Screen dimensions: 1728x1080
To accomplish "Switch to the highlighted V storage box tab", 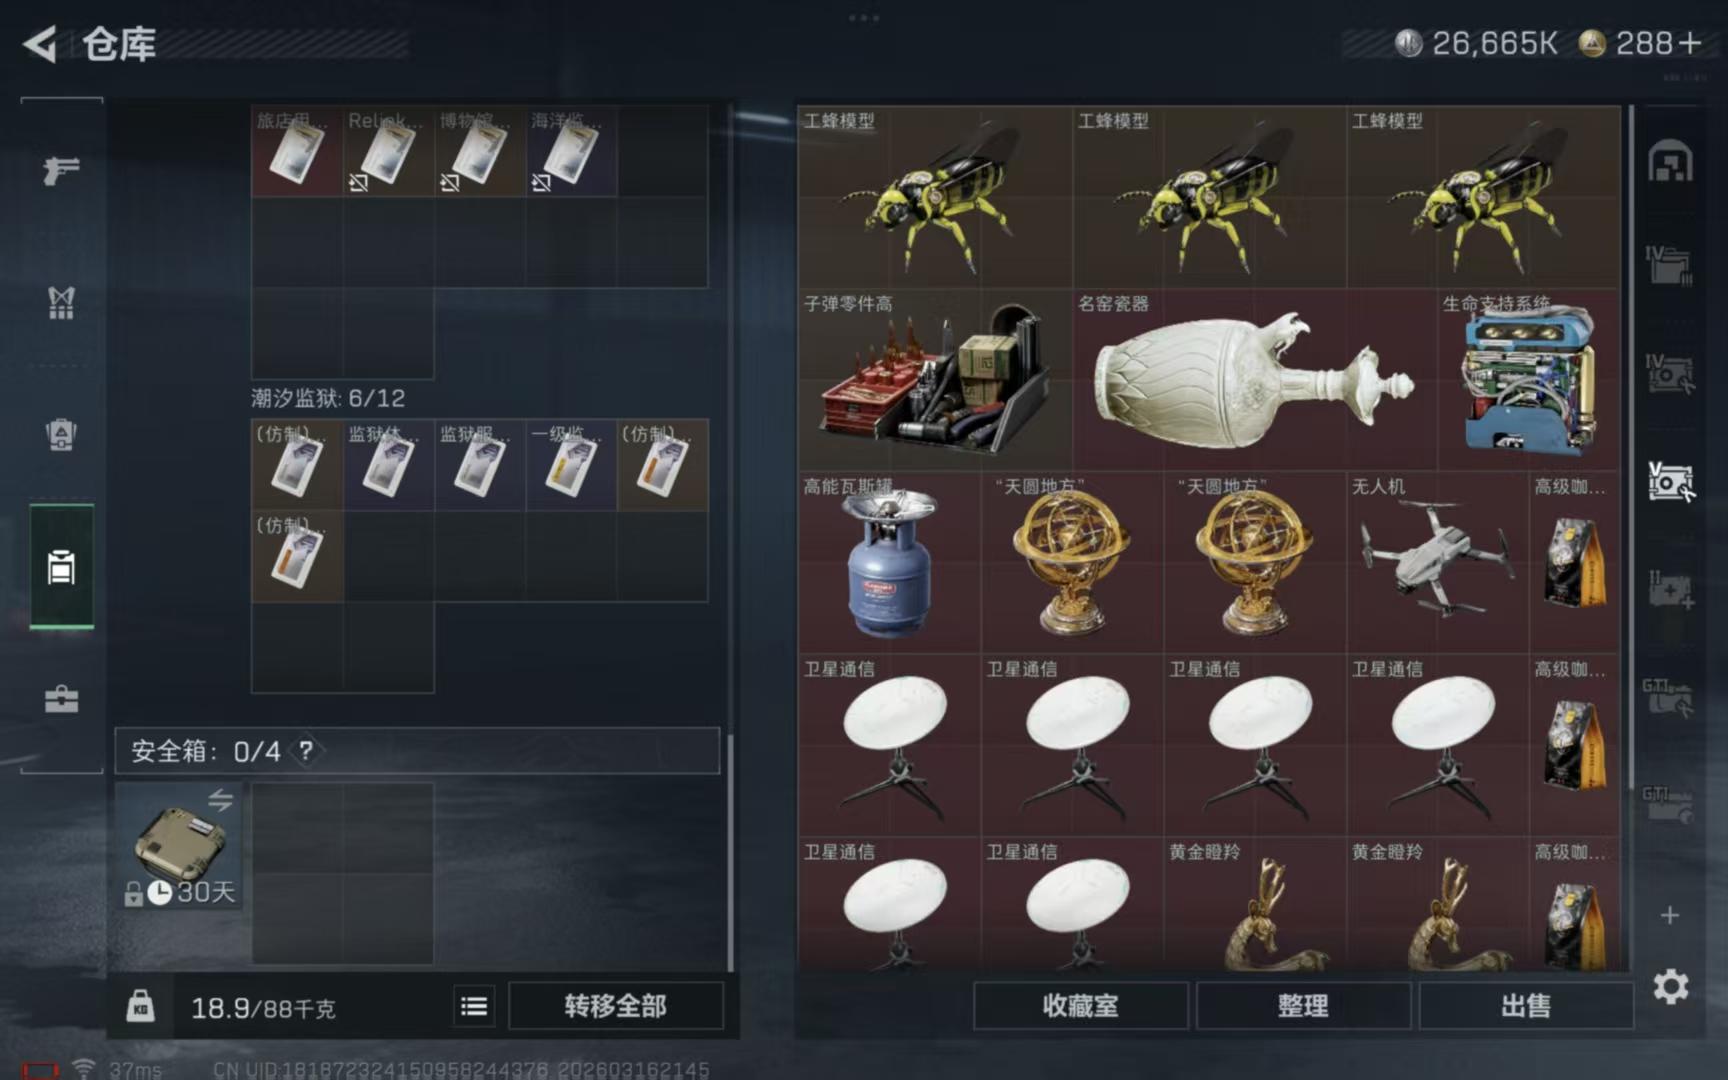I will point(1670,482).
